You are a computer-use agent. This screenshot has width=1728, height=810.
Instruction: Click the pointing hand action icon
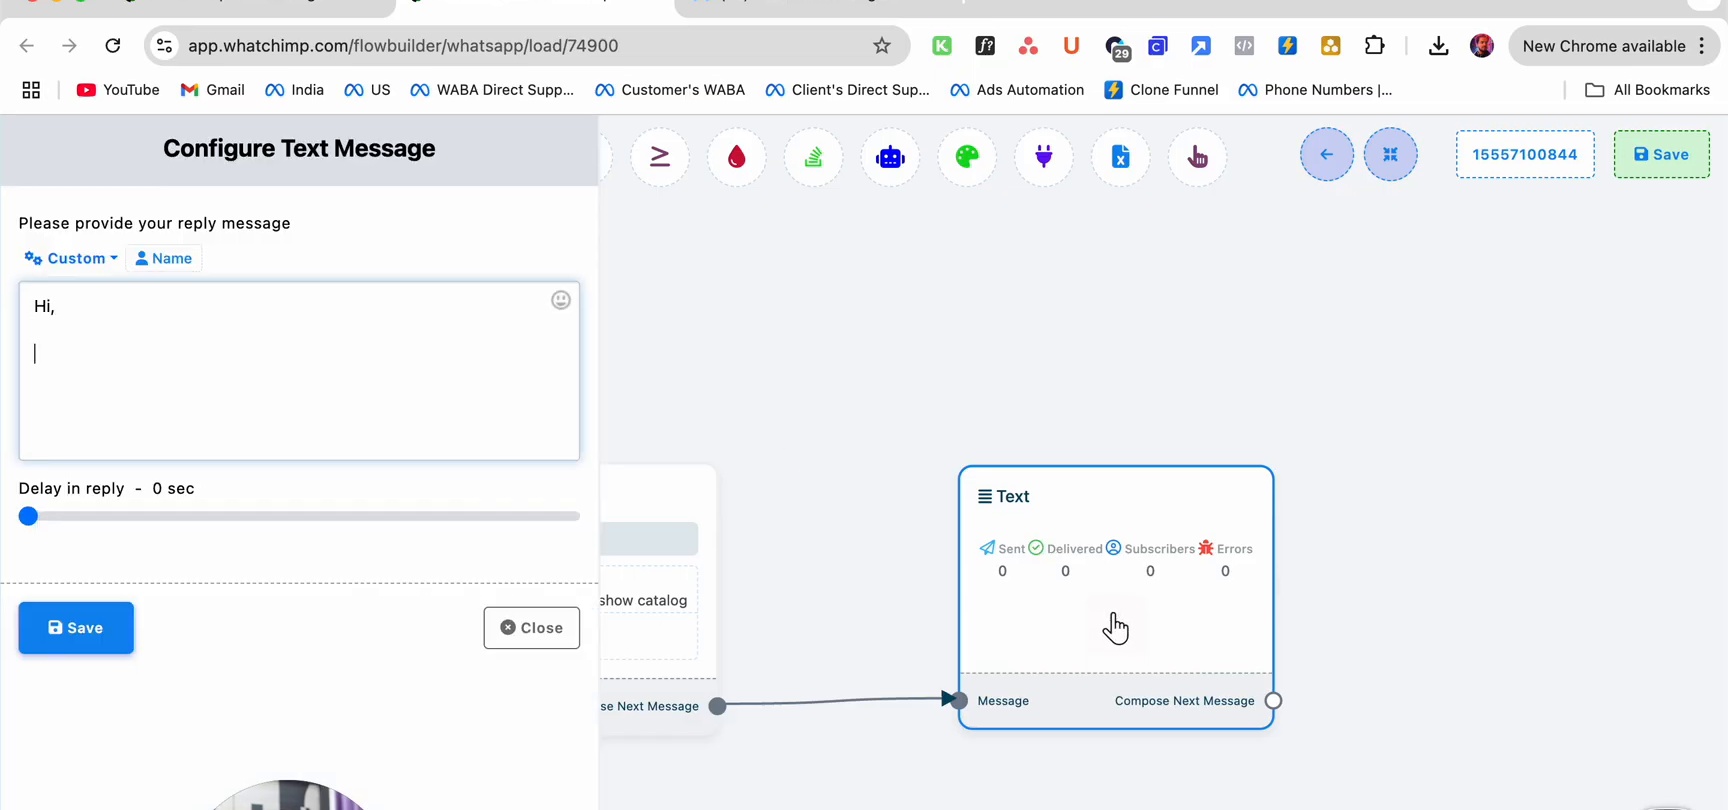[x=1197, y=157]
